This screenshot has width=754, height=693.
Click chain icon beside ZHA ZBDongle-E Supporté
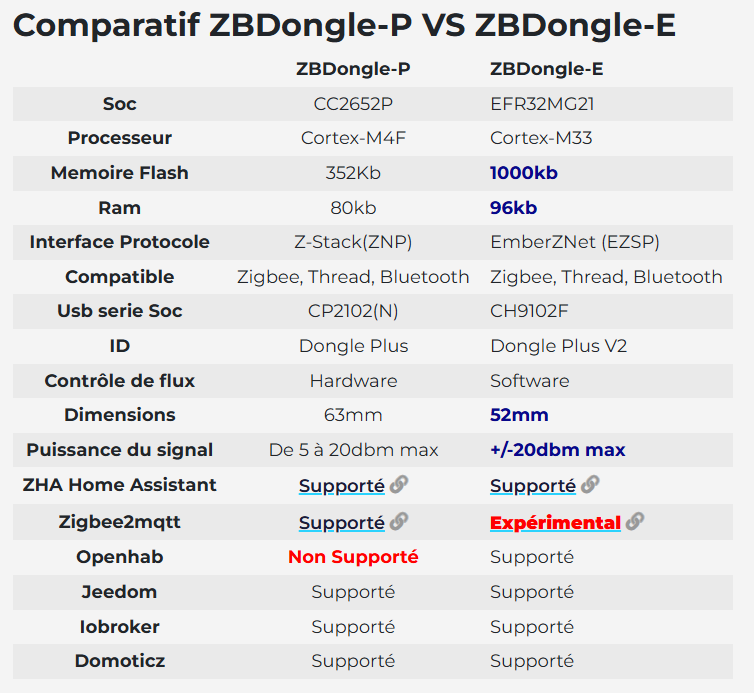(x=590, y=485)
